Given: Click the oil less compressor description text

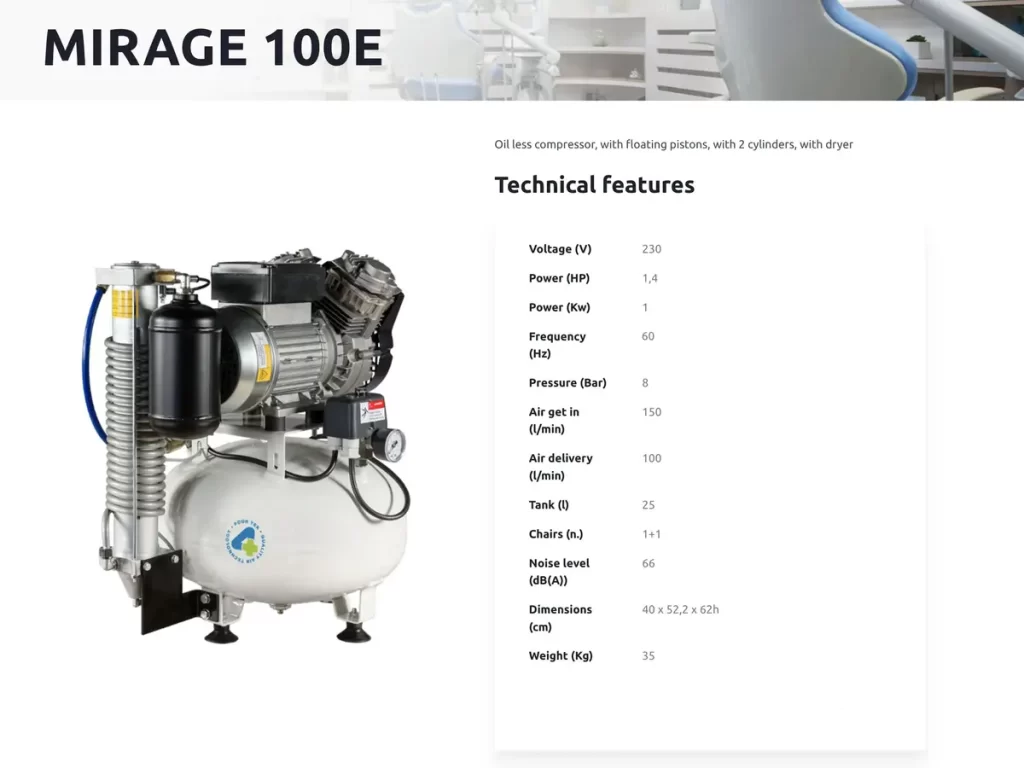Looking at the screenshot, I should point(673,144).
